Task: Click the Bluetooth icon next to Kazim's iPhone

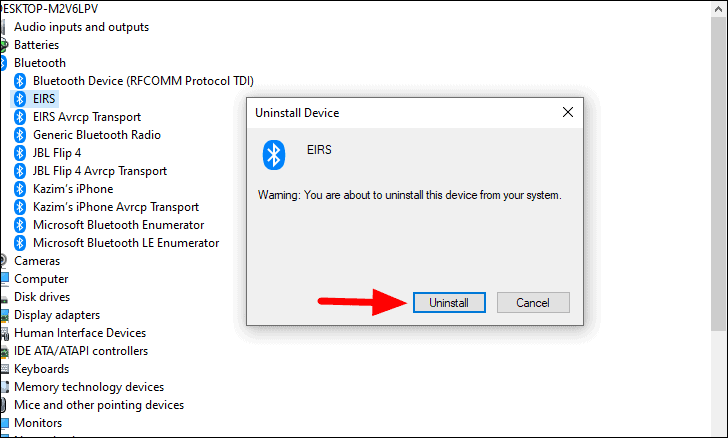Action: pos(20,189)
